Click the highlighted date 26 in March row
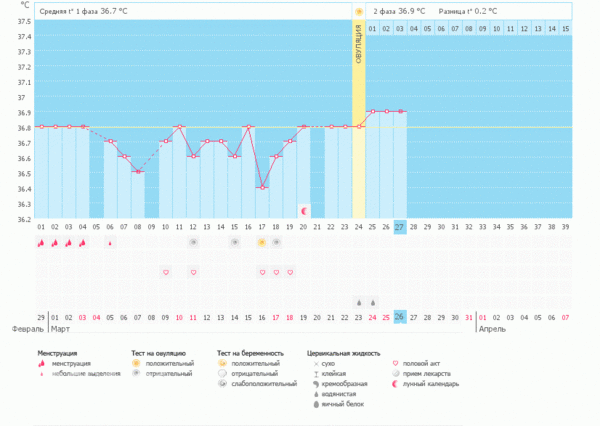600x426 pixels. pyautogui.click(x=399, y=317)
